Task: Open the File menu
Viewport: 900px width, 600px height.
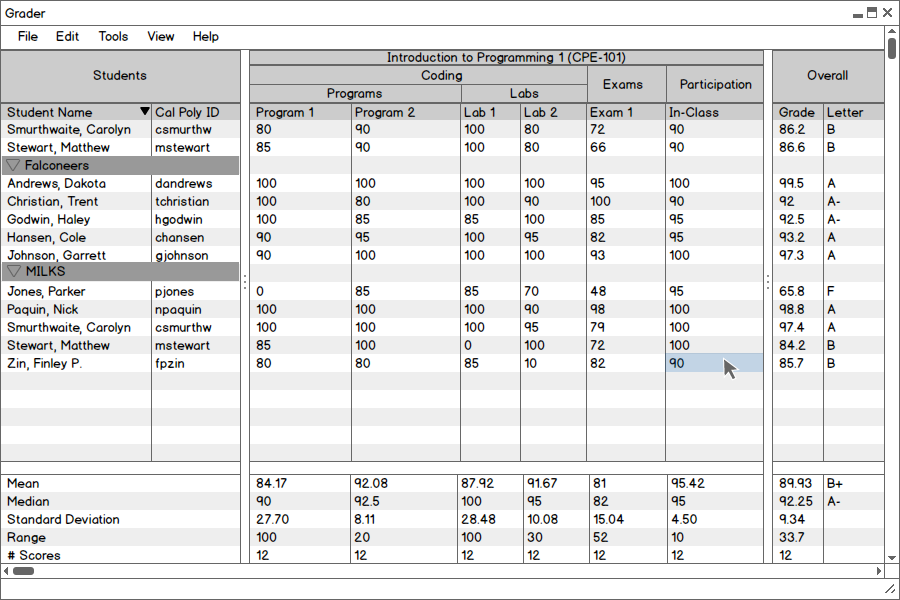Action: click(28, 37)
